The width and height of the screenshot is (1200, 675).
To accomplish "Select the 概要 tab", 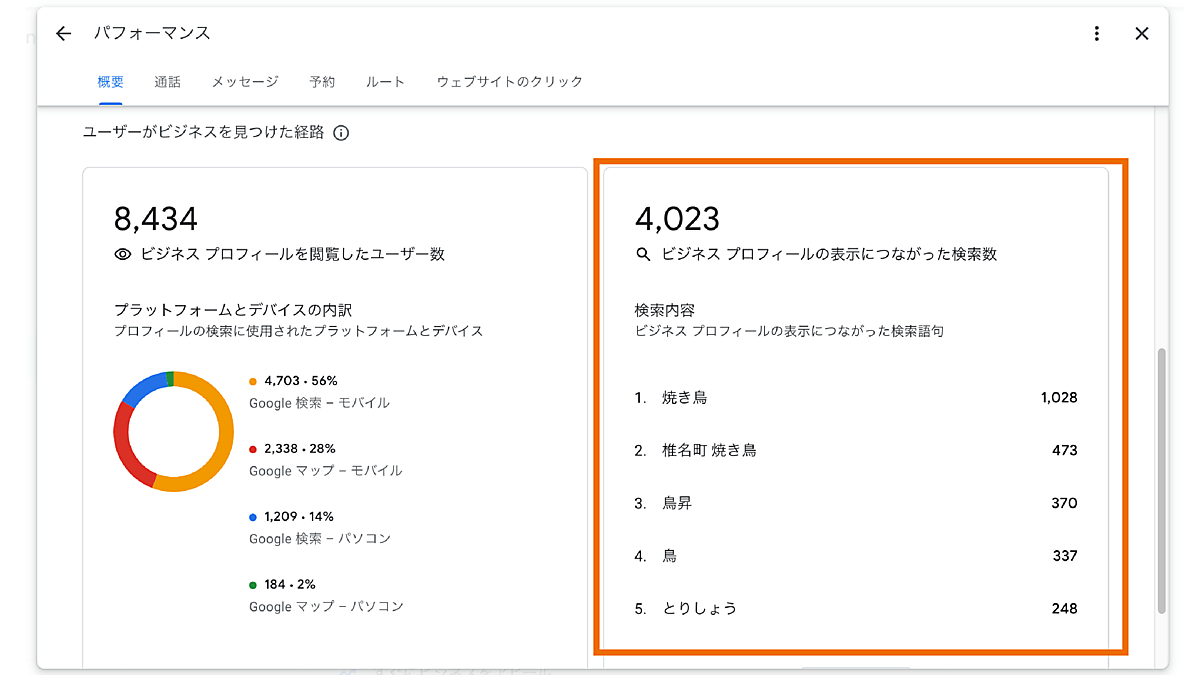I will pyautogui.click(x=110, y=82).
